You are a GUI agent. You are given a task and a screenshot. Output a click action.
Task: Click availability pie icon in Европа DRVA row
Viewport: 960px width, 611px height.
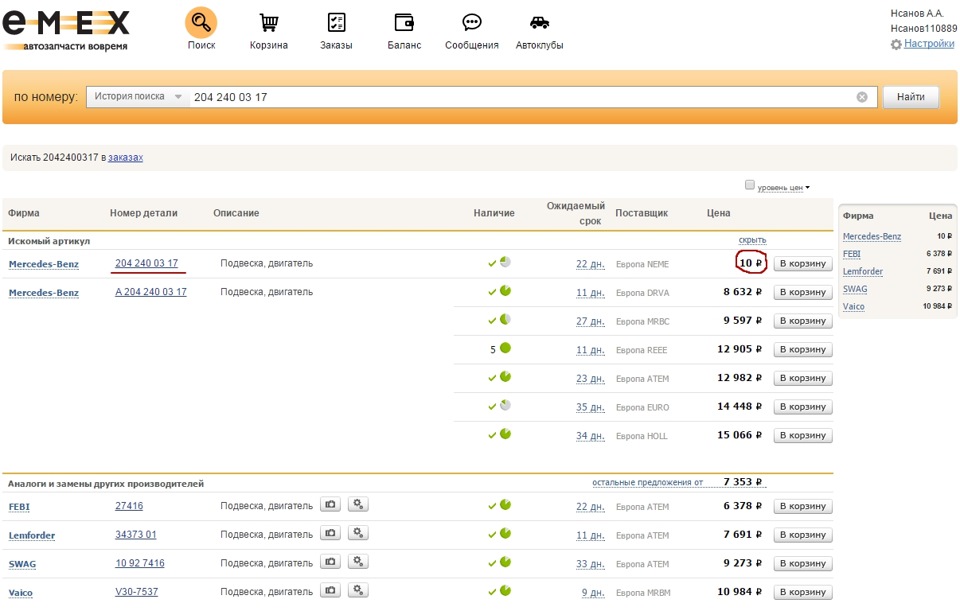pyautogui.click(x=505, y=291)
